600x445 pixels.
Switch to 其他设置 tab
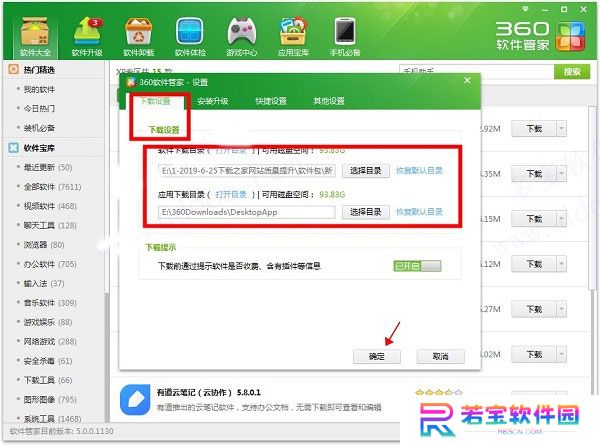coord(329,101)
